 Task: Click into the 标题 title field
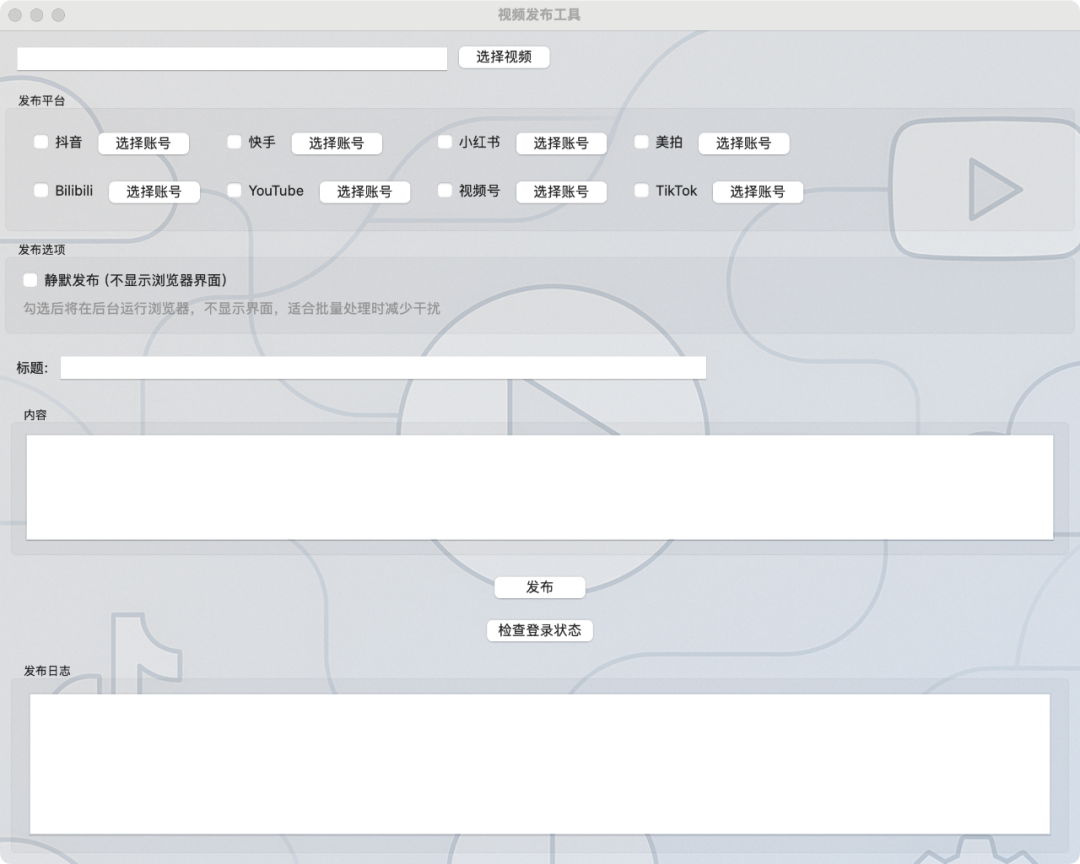(383, 367)
